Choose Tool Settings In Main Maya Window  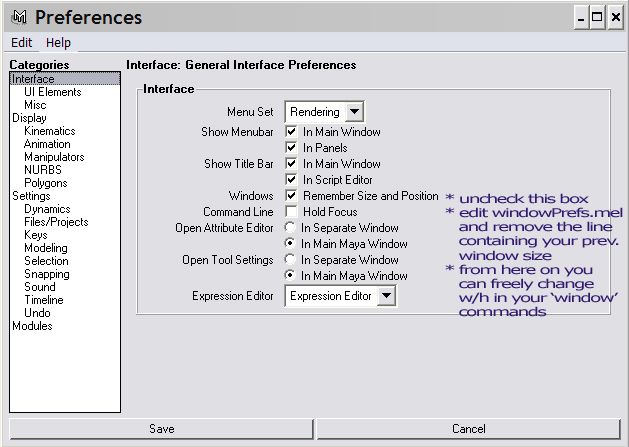coord(290,276)
